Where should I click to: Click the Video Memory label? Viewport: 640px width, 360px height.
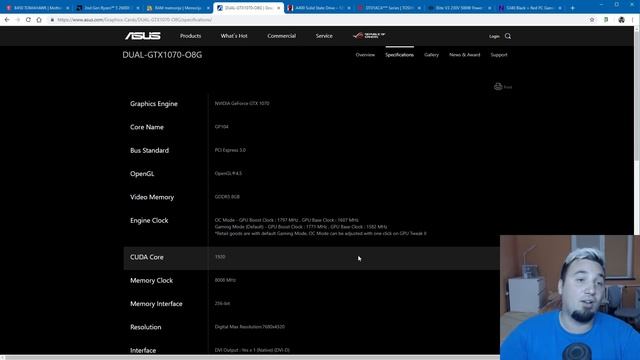(x=152, y=197)
